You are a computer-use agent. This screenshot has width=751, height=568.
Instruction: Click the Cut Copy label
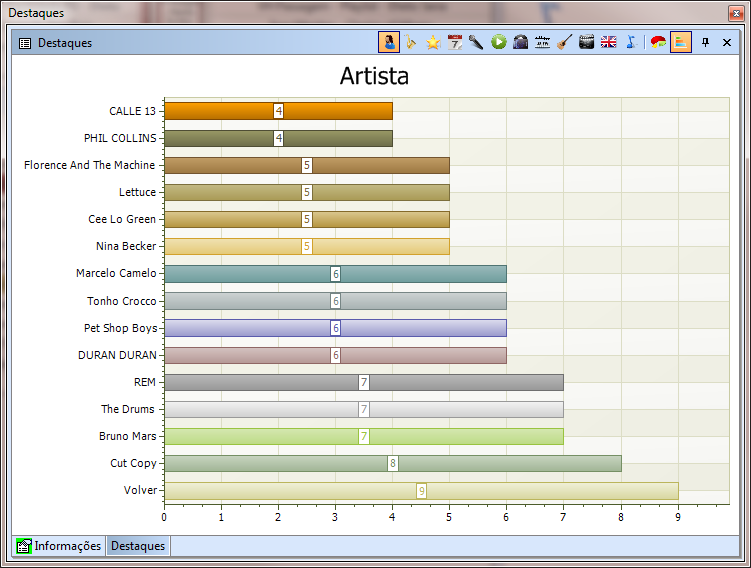click(x=134, y=463)
